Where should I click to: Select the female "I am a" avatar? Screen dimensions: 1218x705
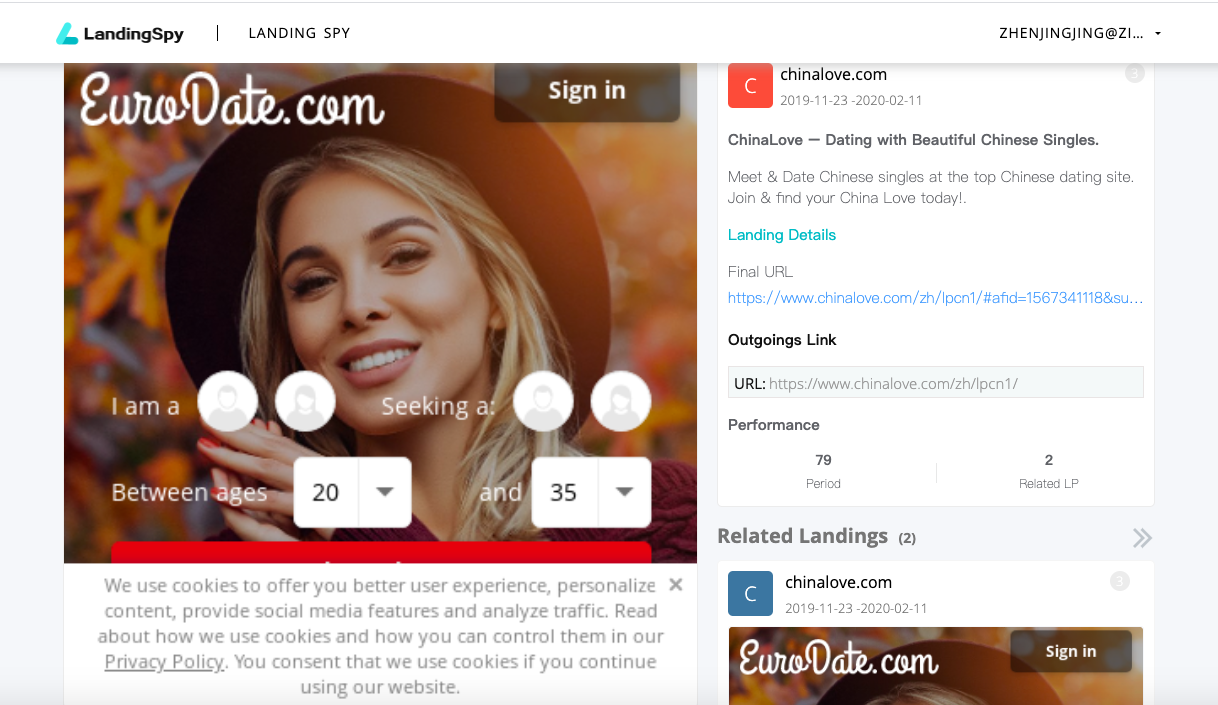click(x=305, y=402)
